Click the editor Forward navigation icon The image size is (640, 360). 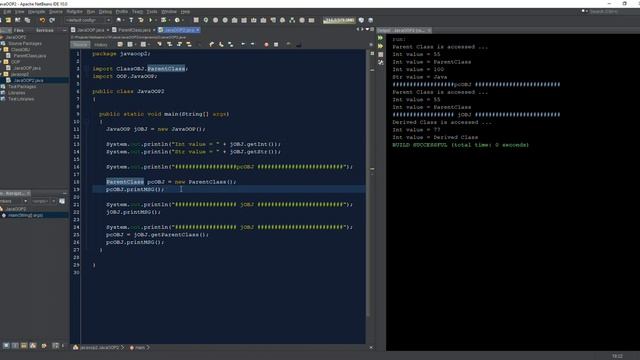[x=143, y=44]
